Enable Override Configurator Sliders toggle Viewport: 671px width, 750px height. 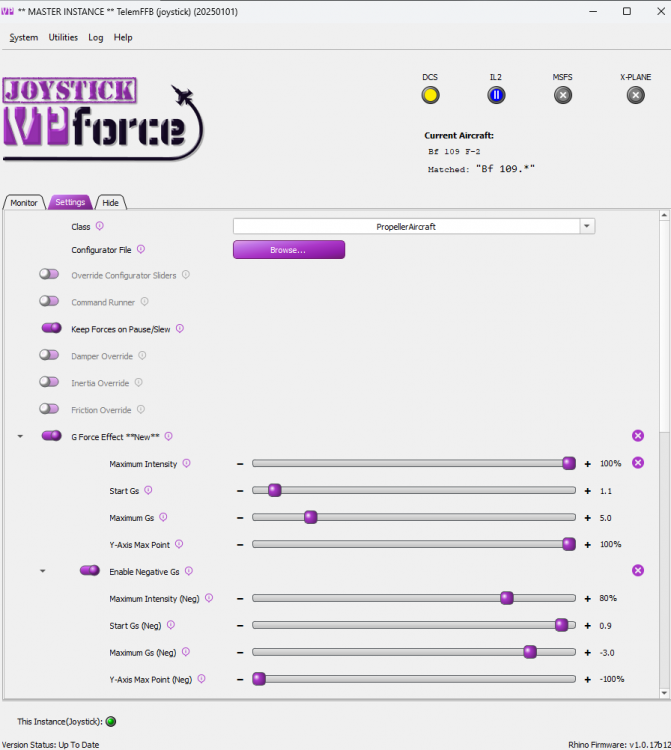[x=49, y=274]
